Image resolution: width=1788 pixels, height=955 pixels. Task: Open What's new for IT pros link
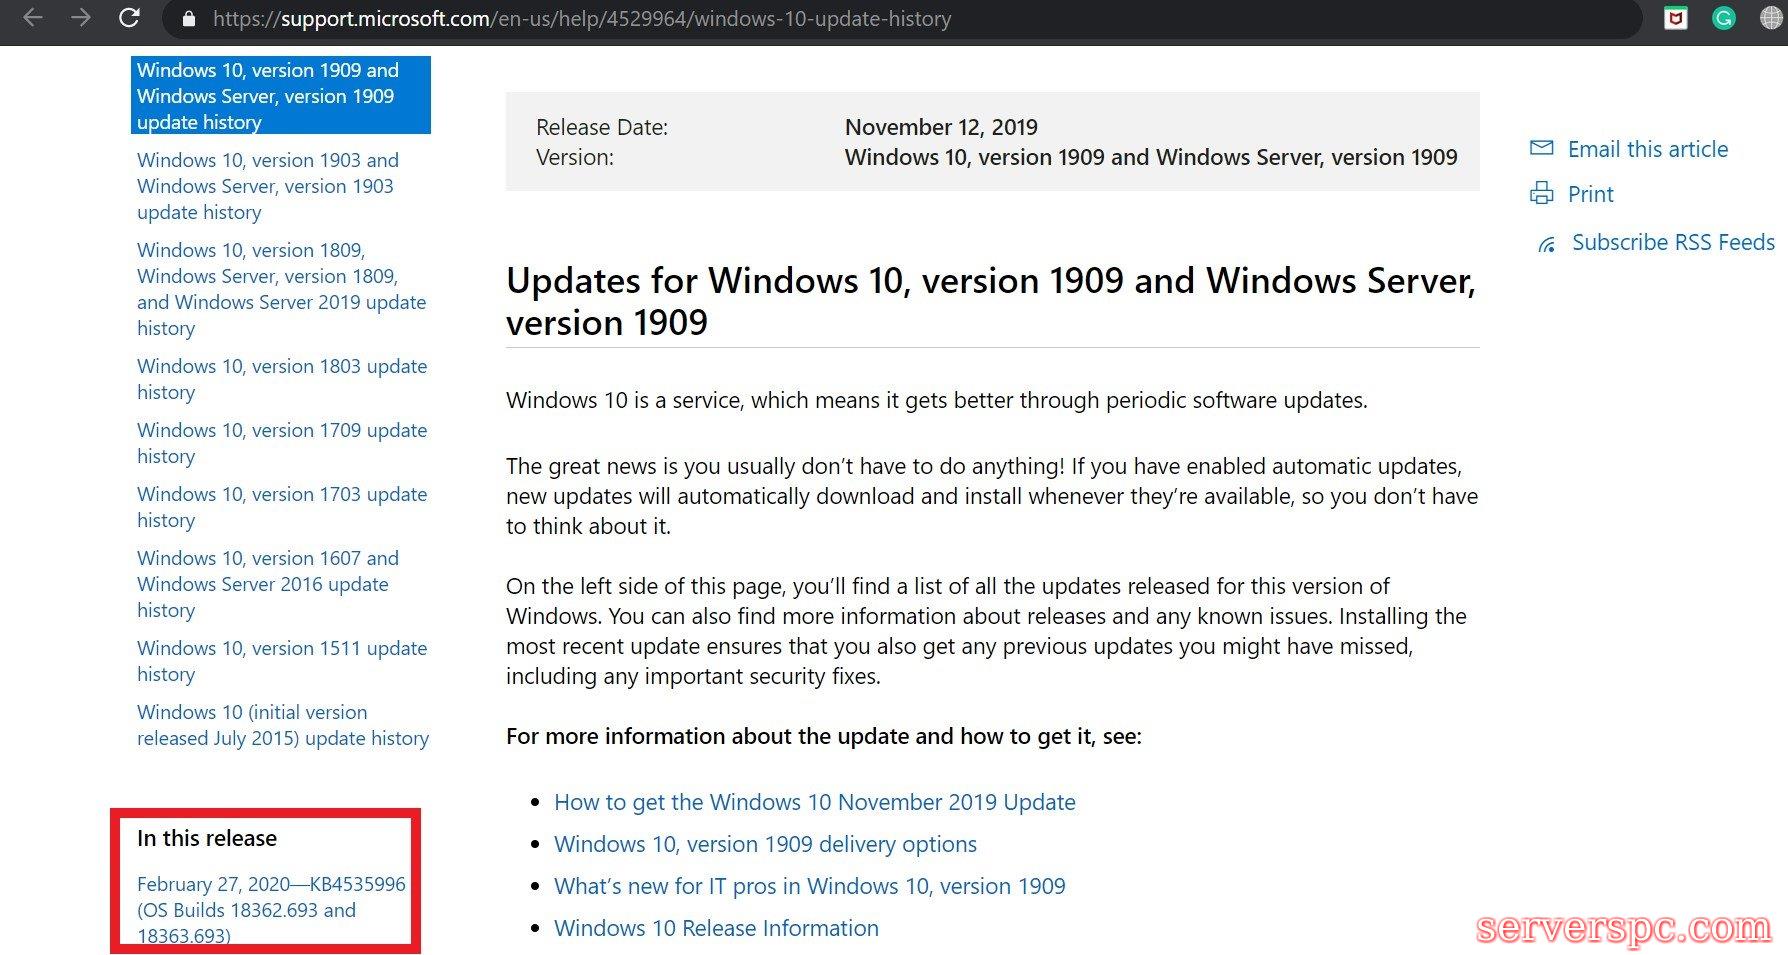point(809,886)
